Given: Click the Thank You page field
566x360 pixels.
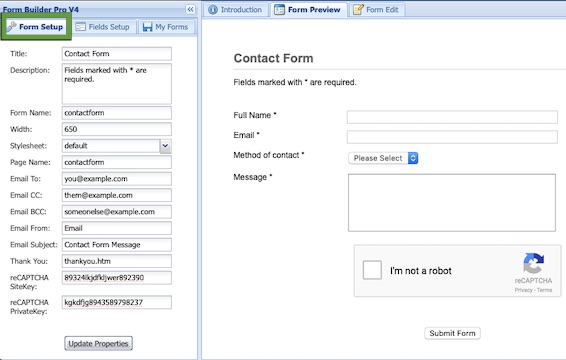Looking at the screenshot, I should [x=117, y=261].
